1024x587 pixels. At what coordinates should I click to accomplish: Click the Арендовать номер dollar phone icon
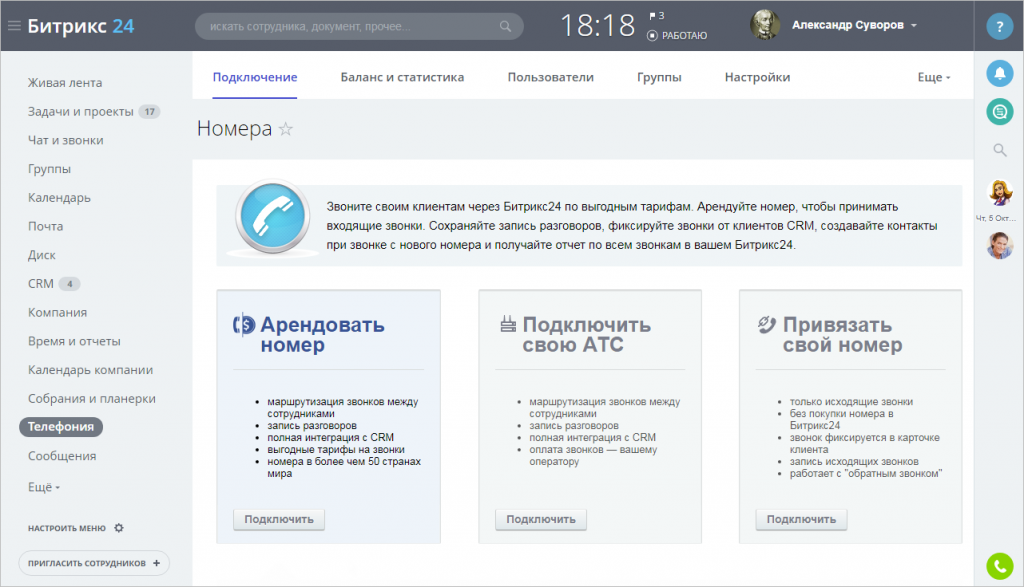click(244, 324)
